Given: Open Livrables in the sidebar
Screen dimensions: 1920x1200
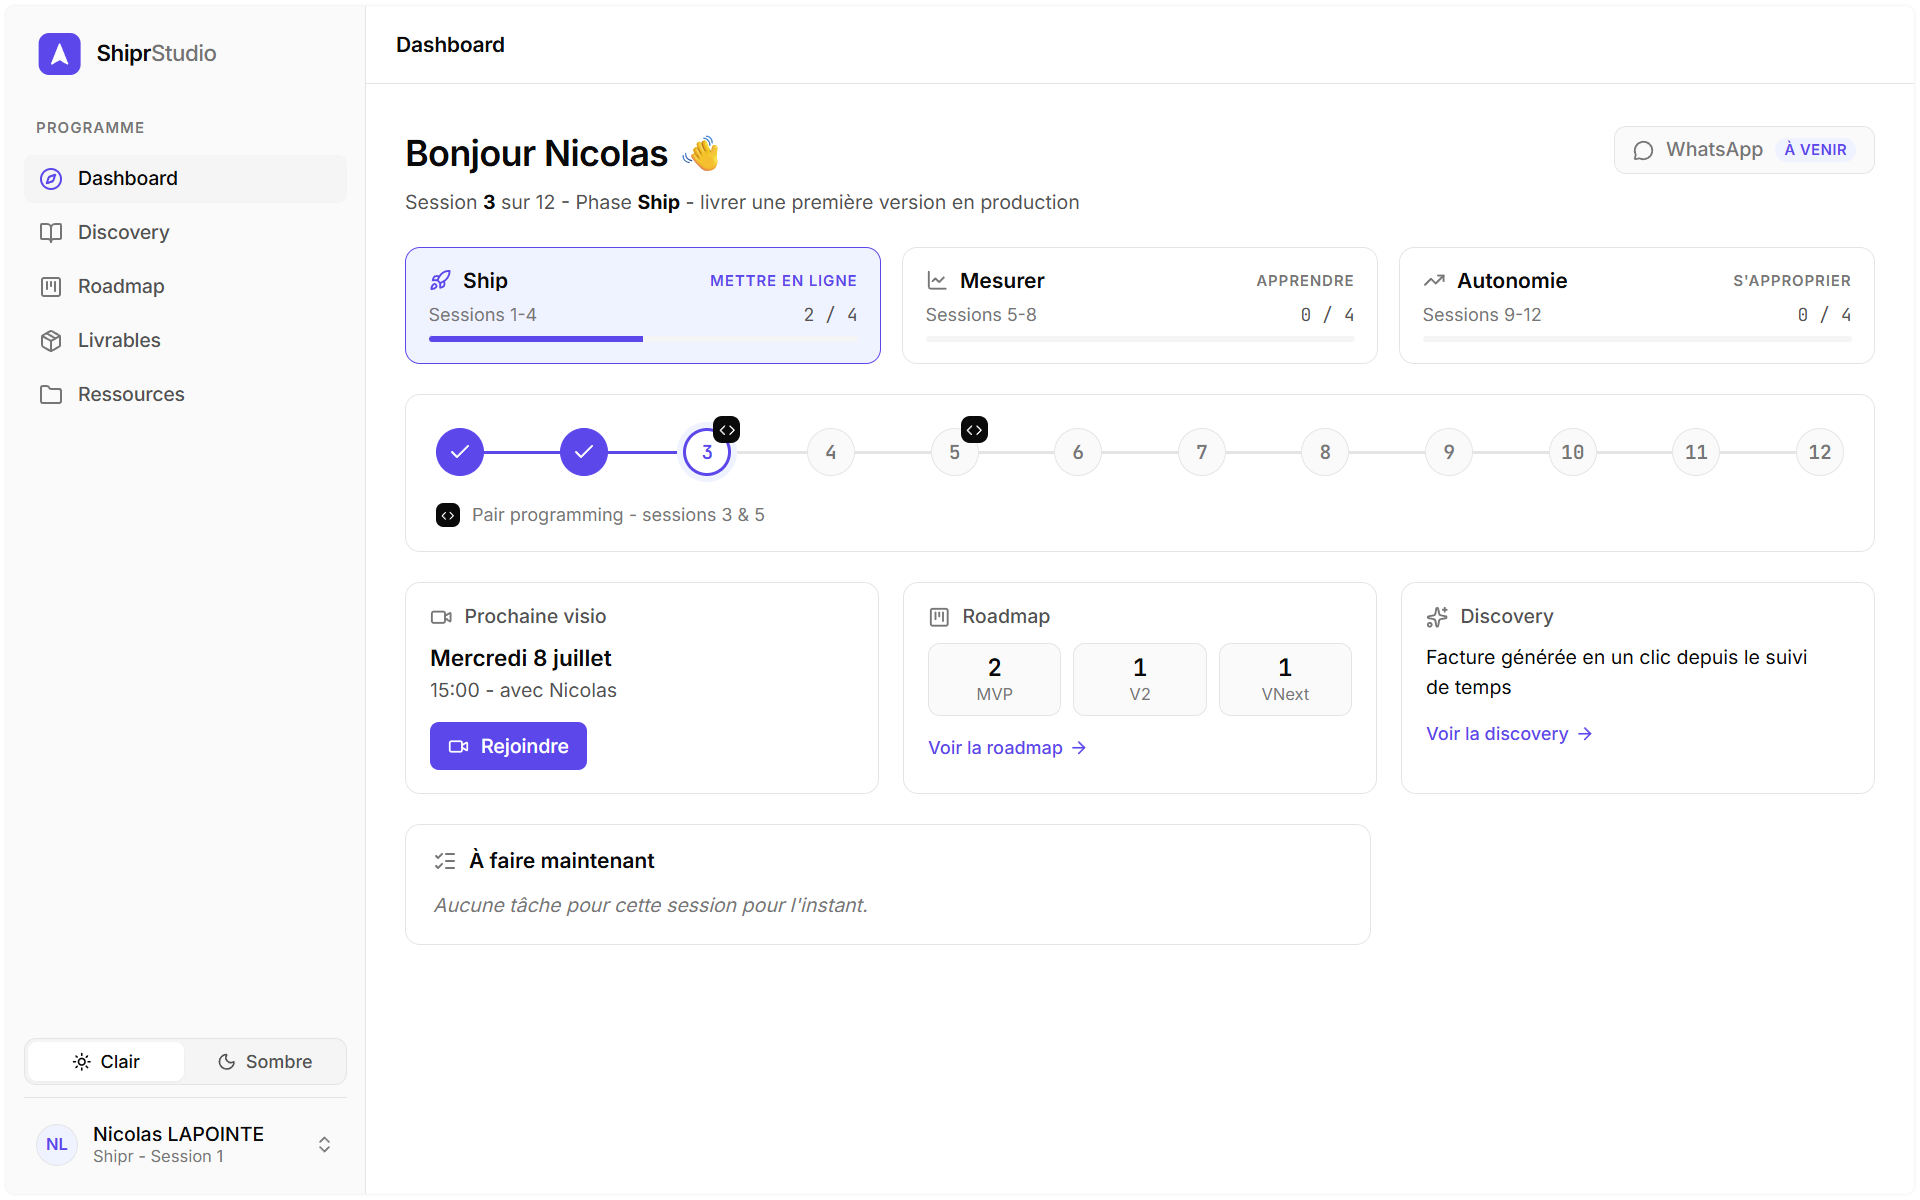Looking at the screenshot, I should click(x=185, y=340).
